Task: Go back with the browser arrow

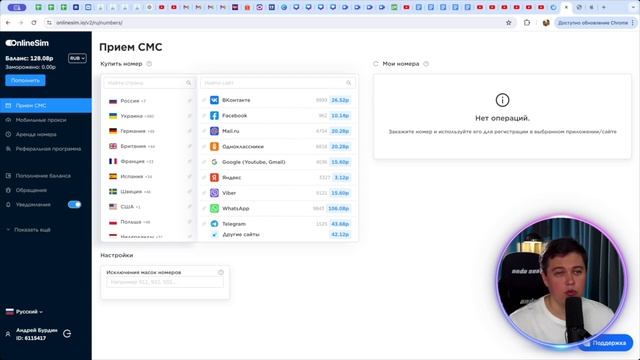Action: point(8,23)
